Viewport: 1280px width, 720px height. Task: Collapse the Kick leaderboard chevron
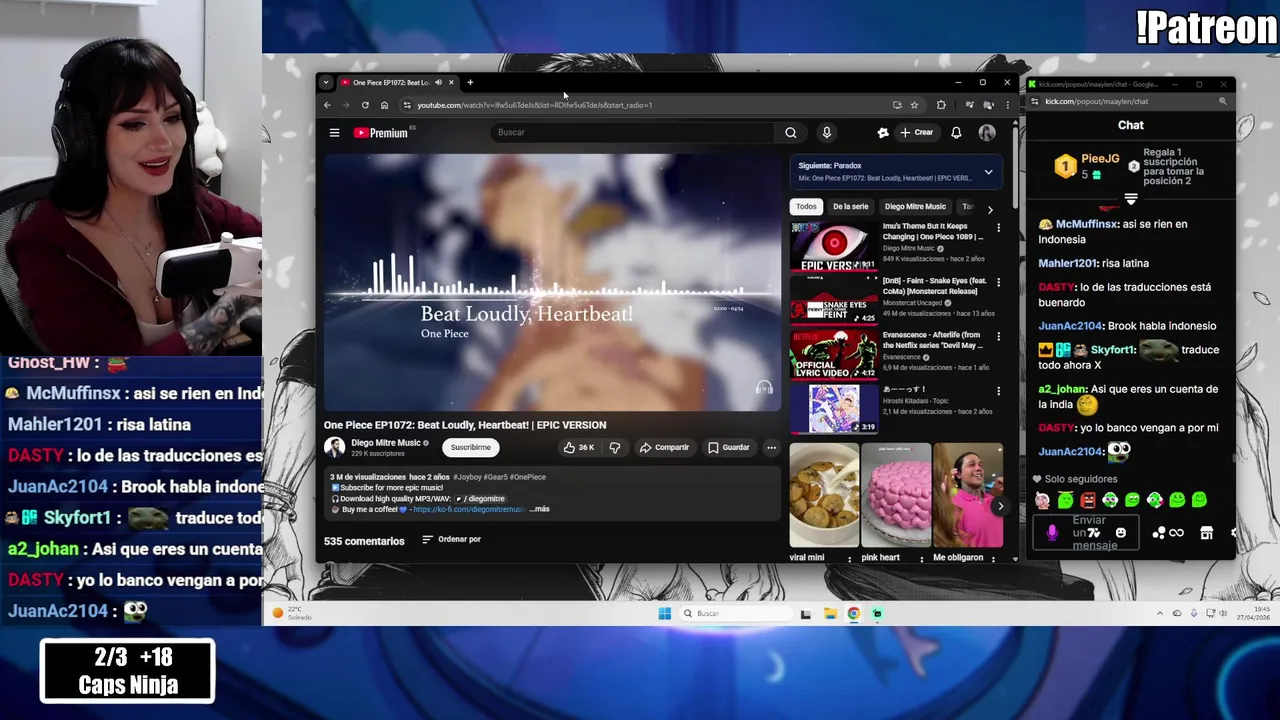(1131, 199)
